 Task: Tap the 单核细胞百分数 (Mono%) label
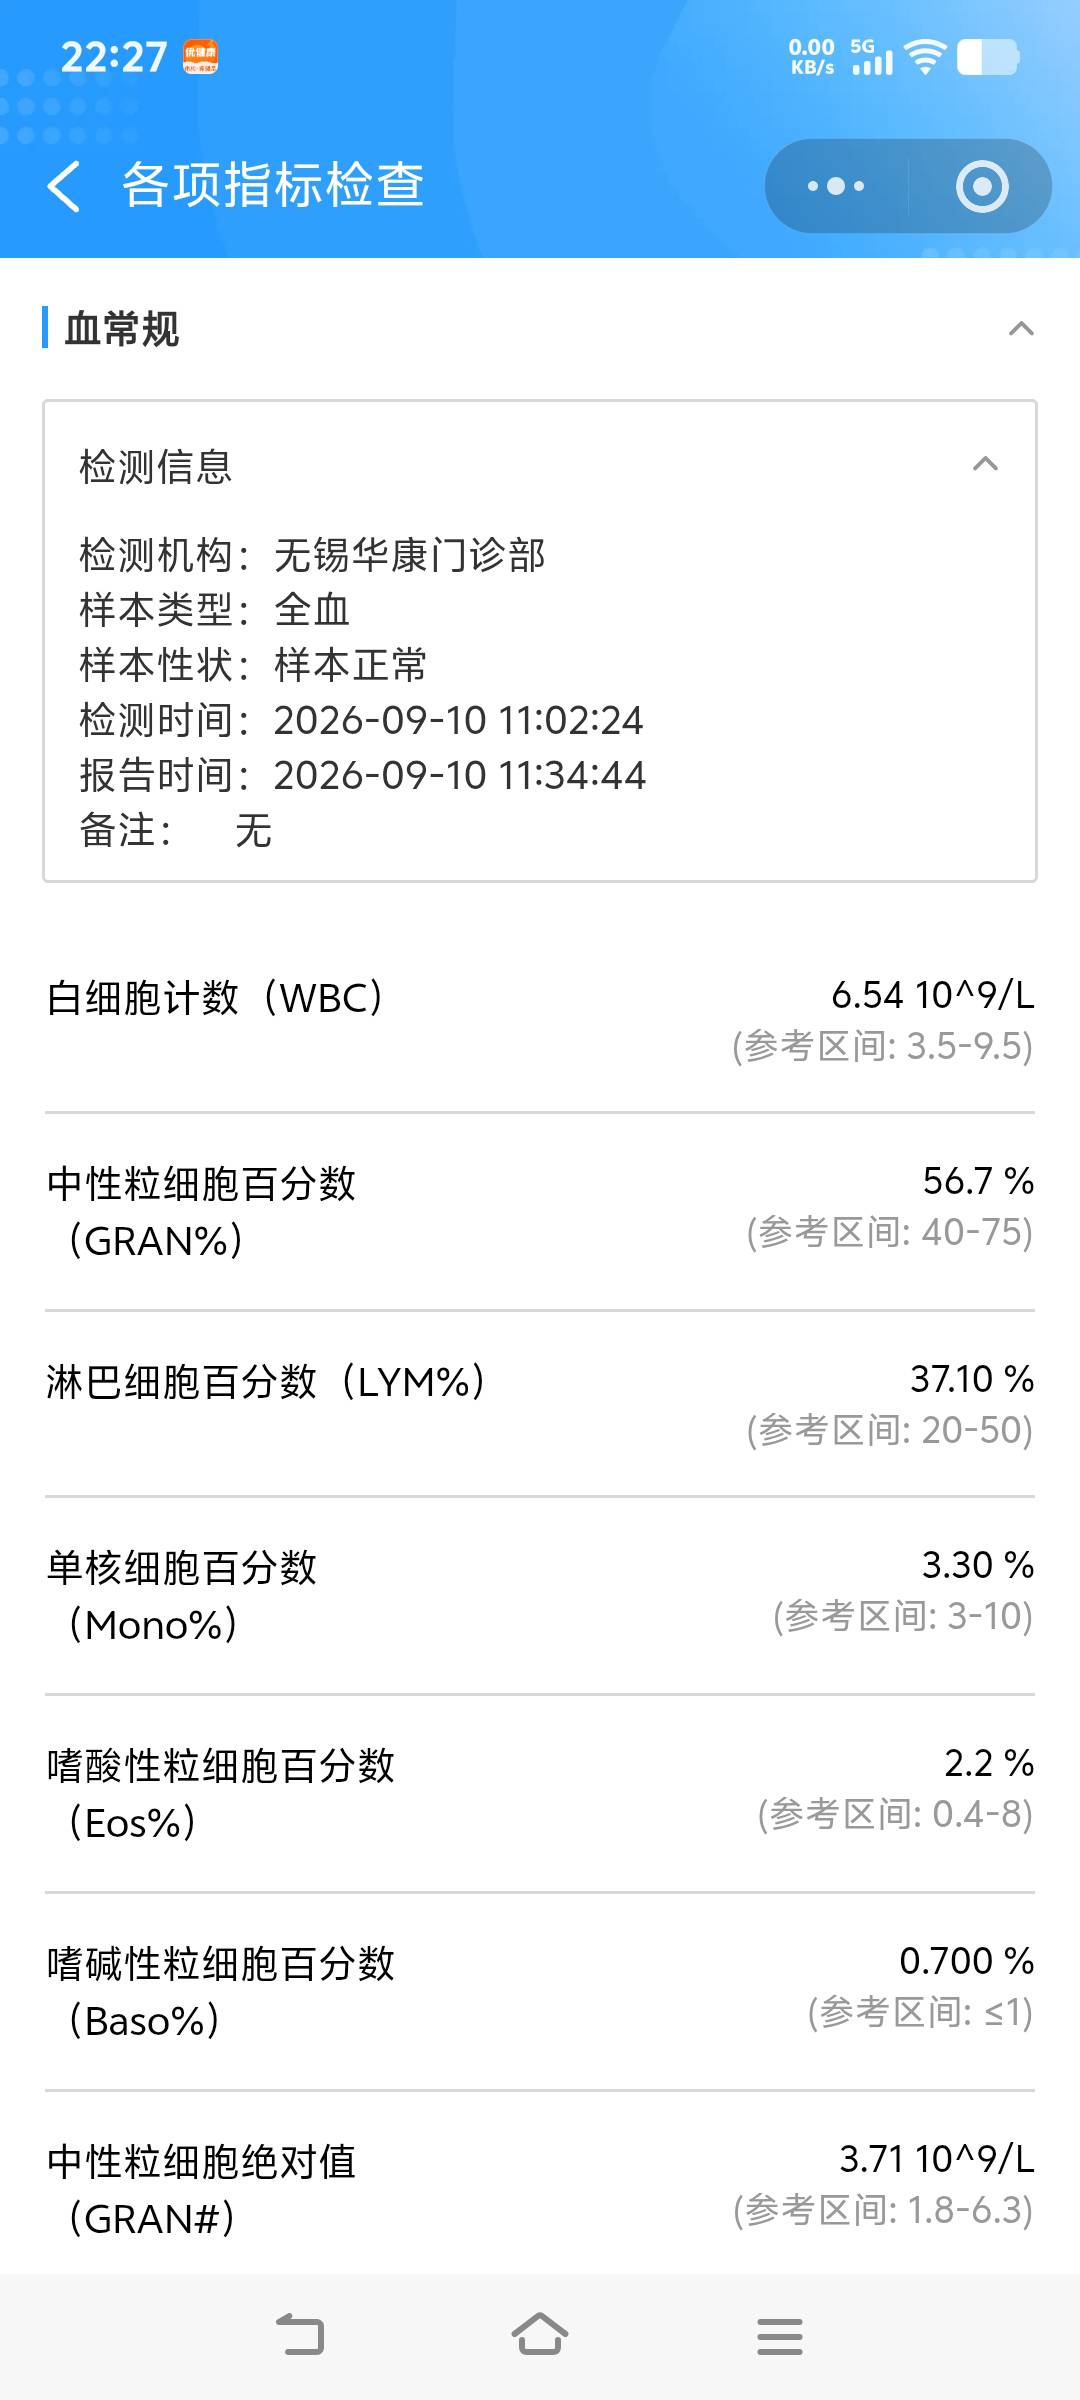182,1596
